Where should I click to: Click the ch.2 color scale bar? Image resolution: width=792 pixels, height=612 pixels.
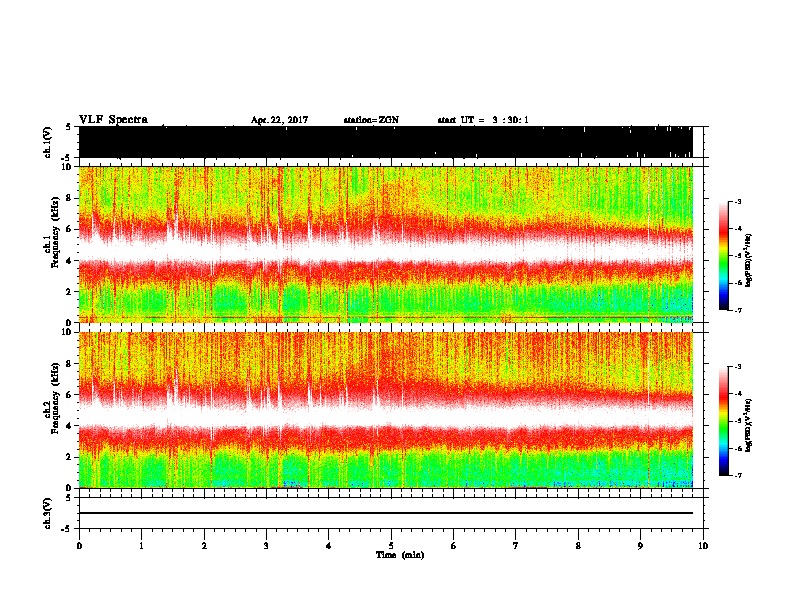724,421
